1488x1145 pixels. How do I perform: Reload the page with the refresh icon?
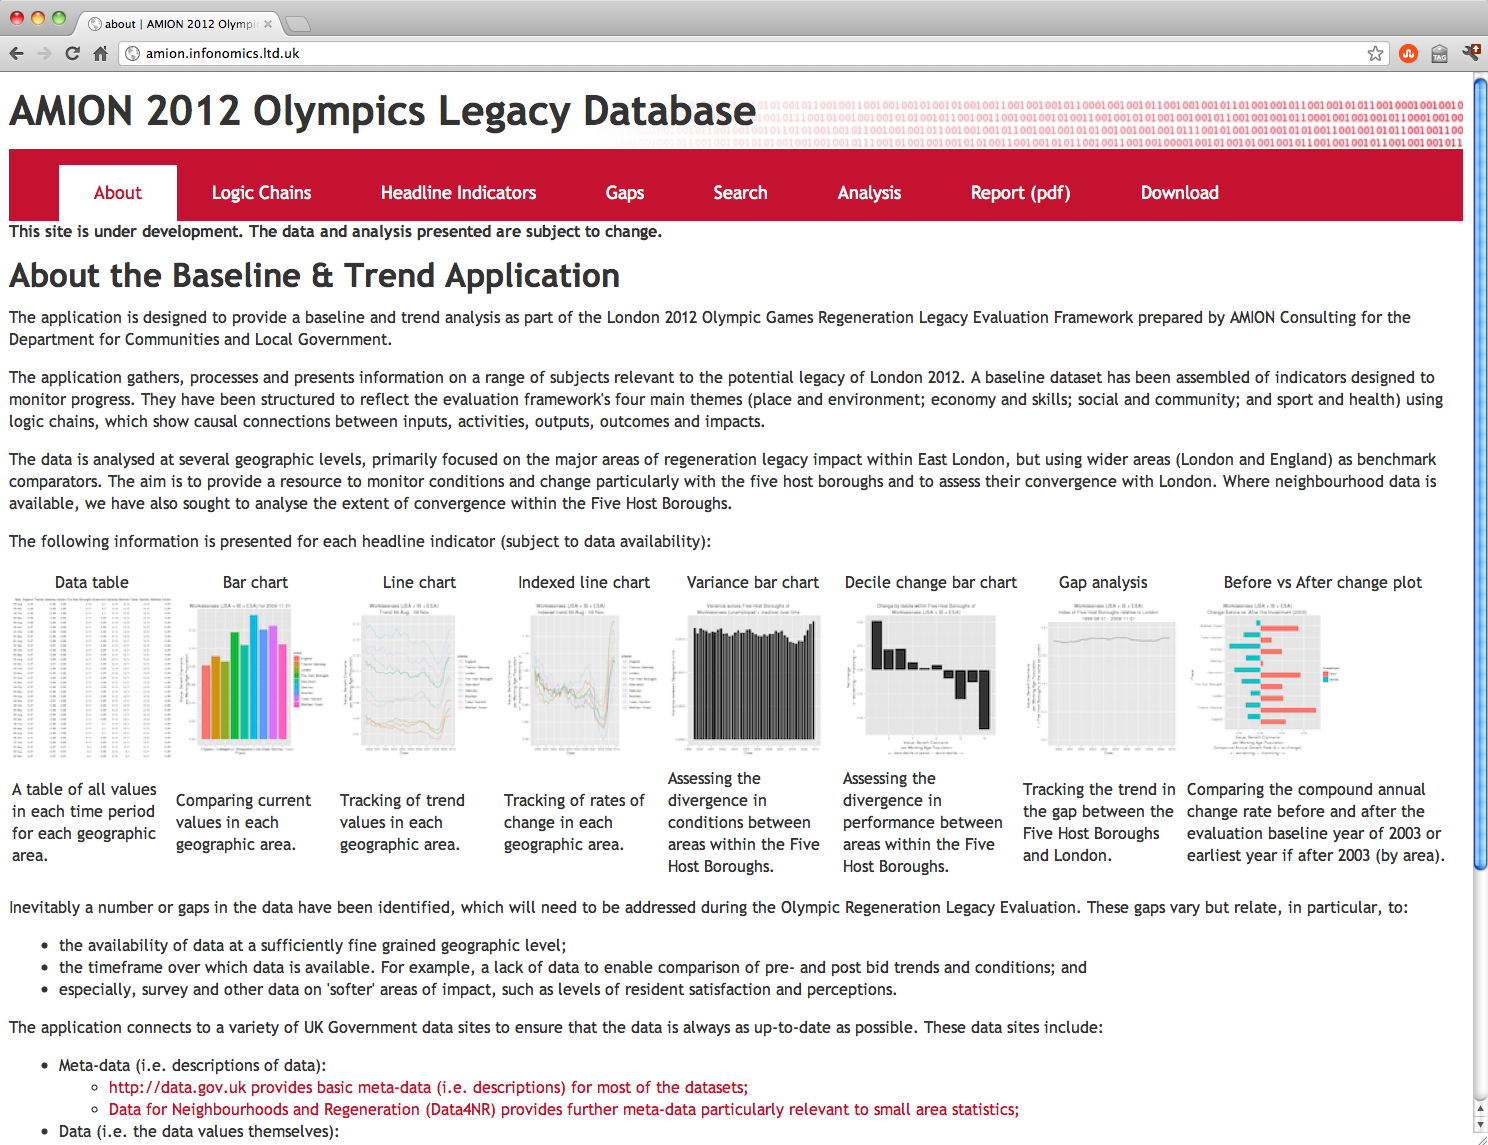click(x=72, y=53)
